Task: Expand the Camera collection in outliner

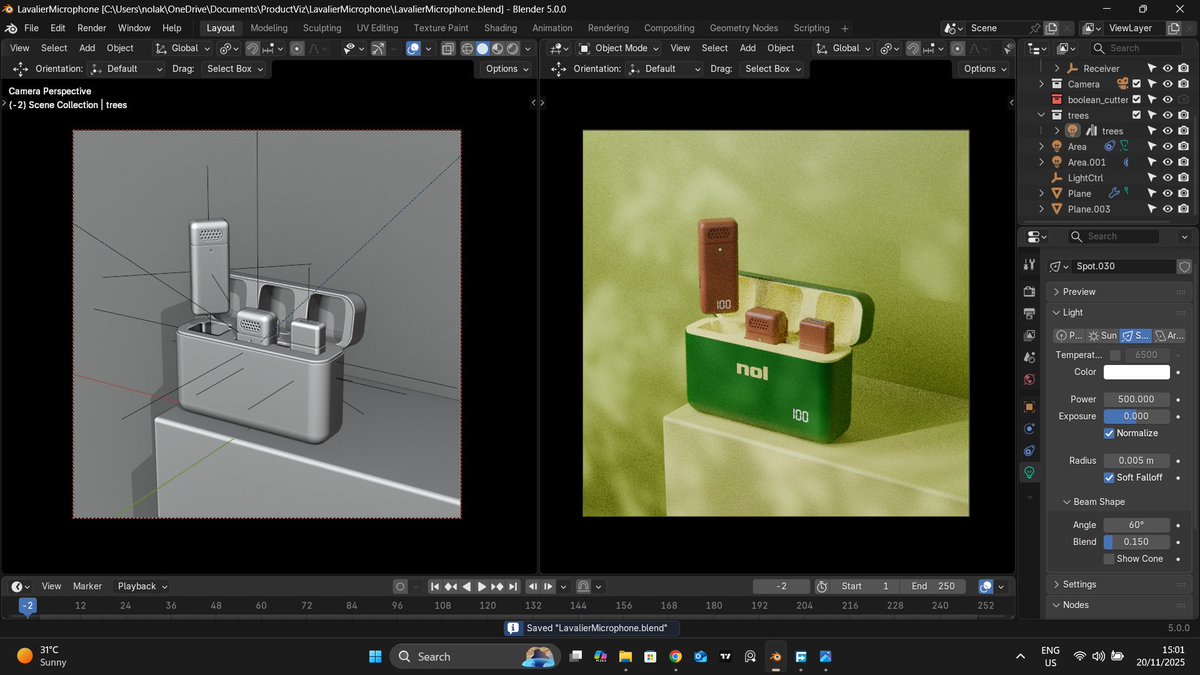Action: (x=1042, y=84)
